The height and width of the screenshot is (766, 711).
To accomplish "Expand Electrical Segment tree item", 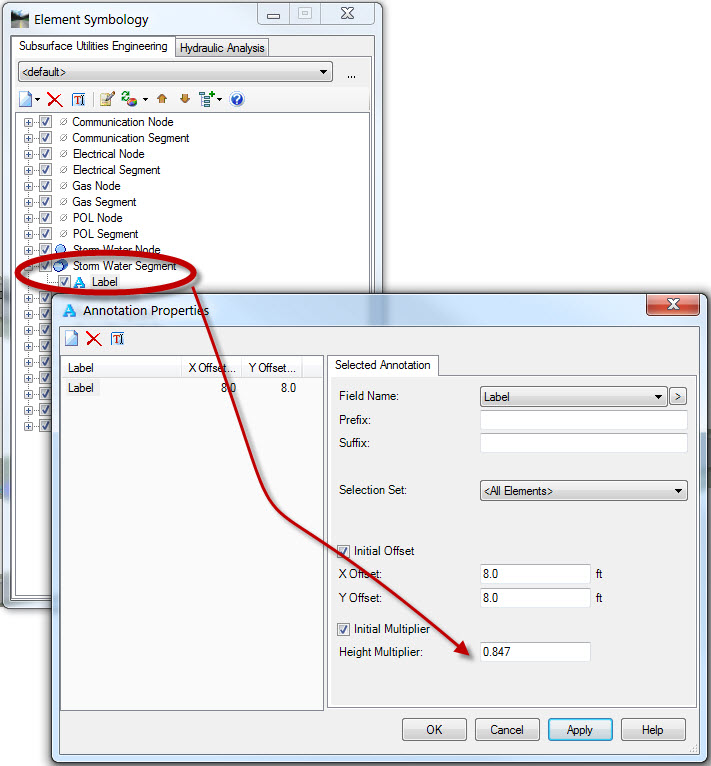I will [x=28, y=170].
